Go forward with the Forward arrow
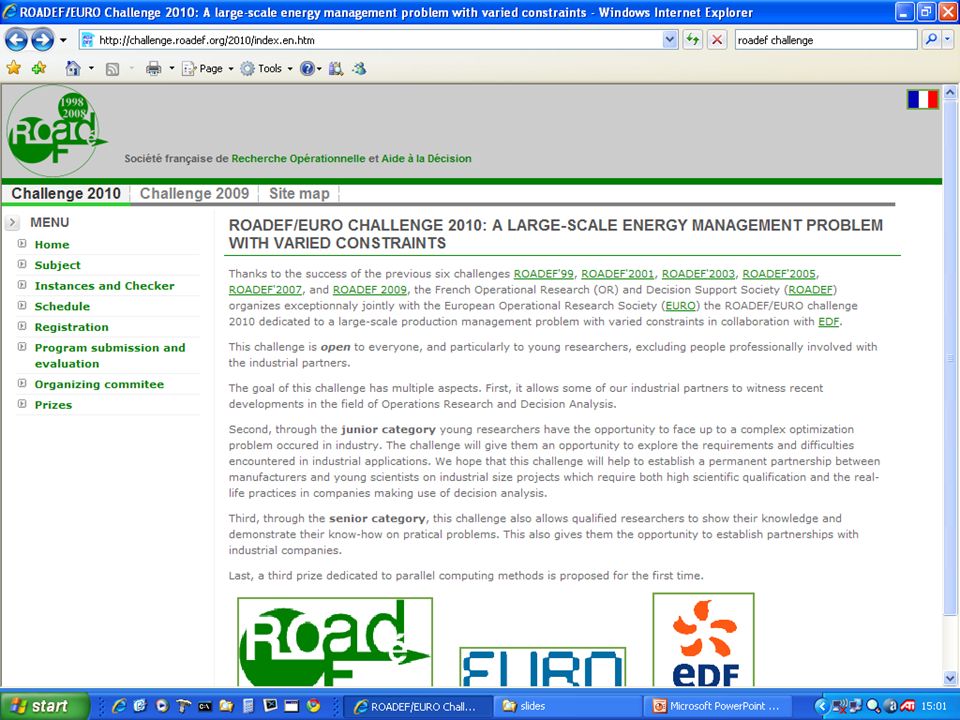Image resolution: width=960 pixels, height=720 pixels. 42,40
